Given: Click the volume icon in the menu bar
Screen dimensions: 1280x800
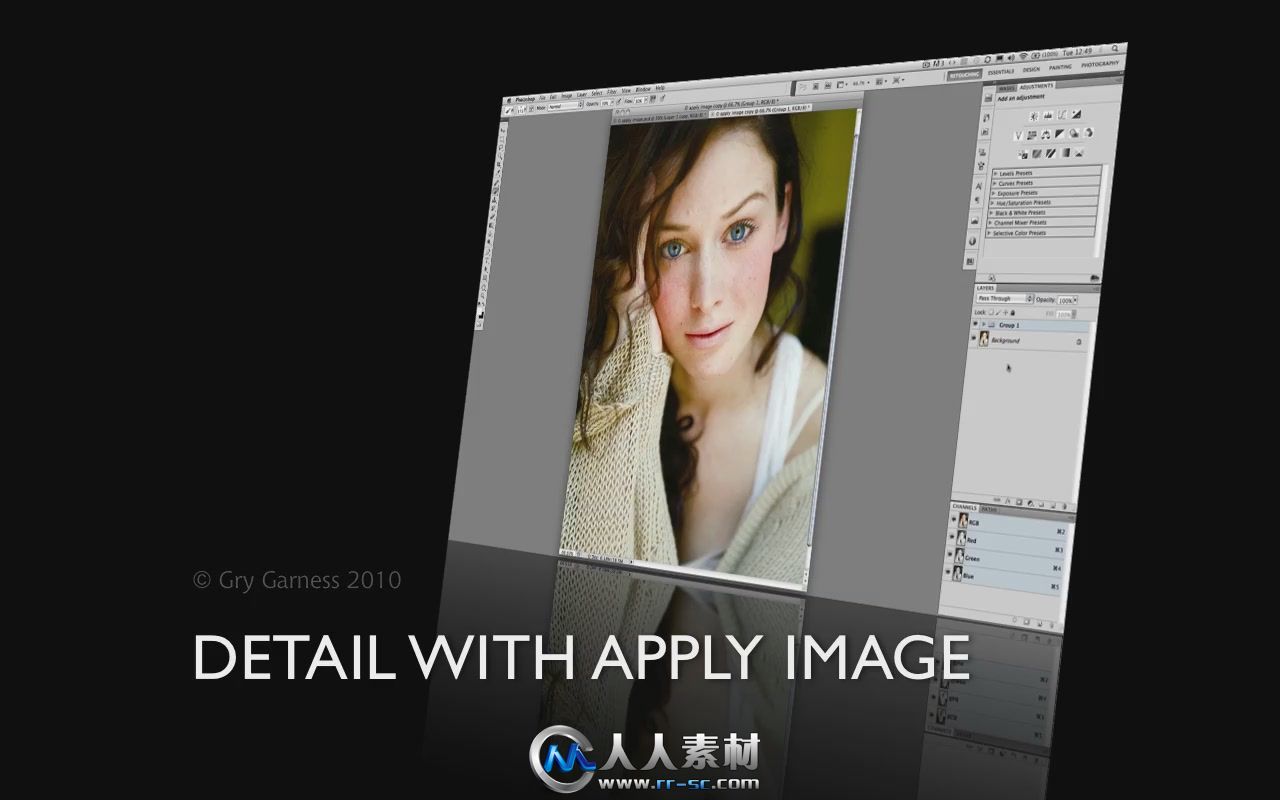Looking at the screenshot, I should click(1011, 58).
